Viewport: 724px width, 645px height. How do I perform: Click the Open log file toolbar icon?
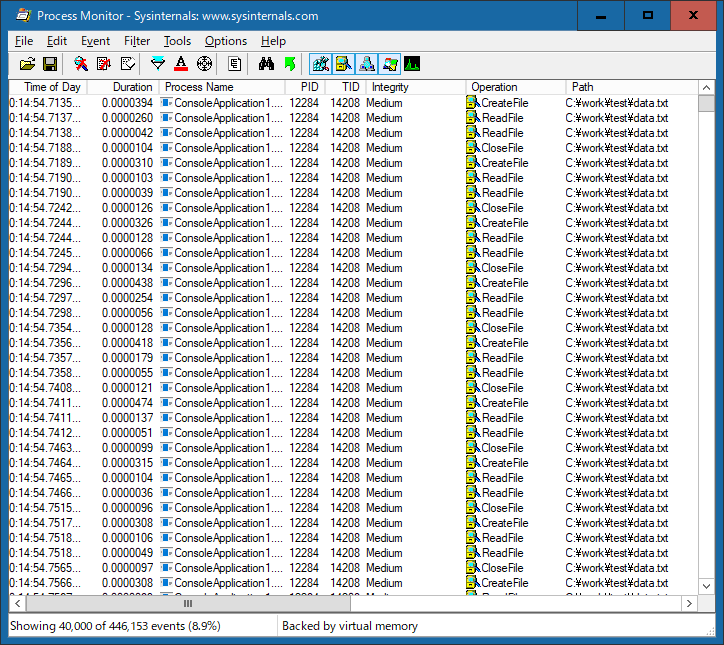click(27, 64)
